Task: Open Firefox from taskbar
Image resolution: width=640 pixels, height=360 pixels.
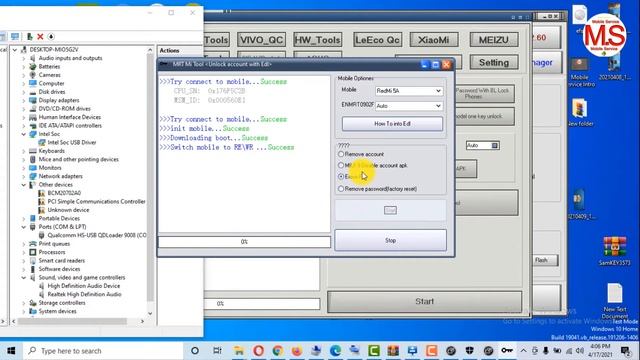Action: click(297, 351)
